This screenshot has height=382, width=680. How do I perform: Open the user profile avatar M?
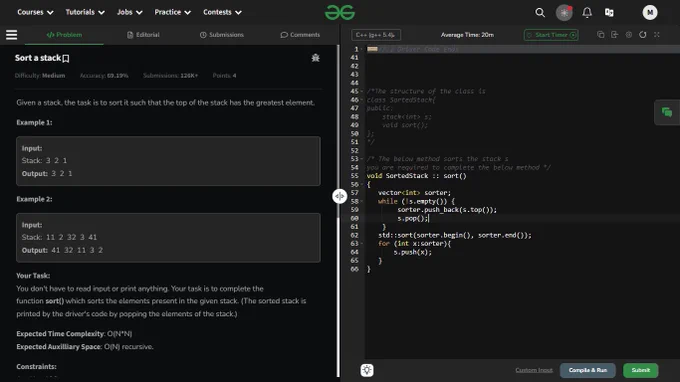click(x=650, y=13)
